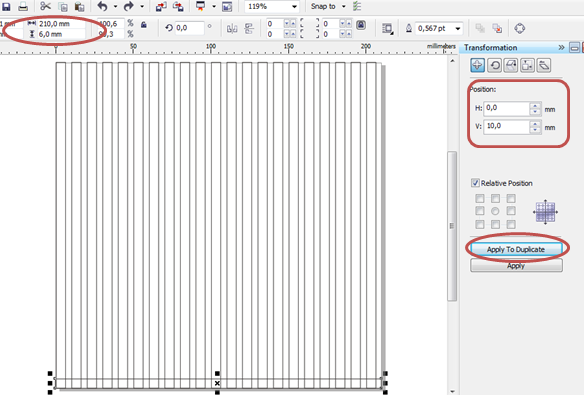Click the Import icon

click(x=161, y=6)
